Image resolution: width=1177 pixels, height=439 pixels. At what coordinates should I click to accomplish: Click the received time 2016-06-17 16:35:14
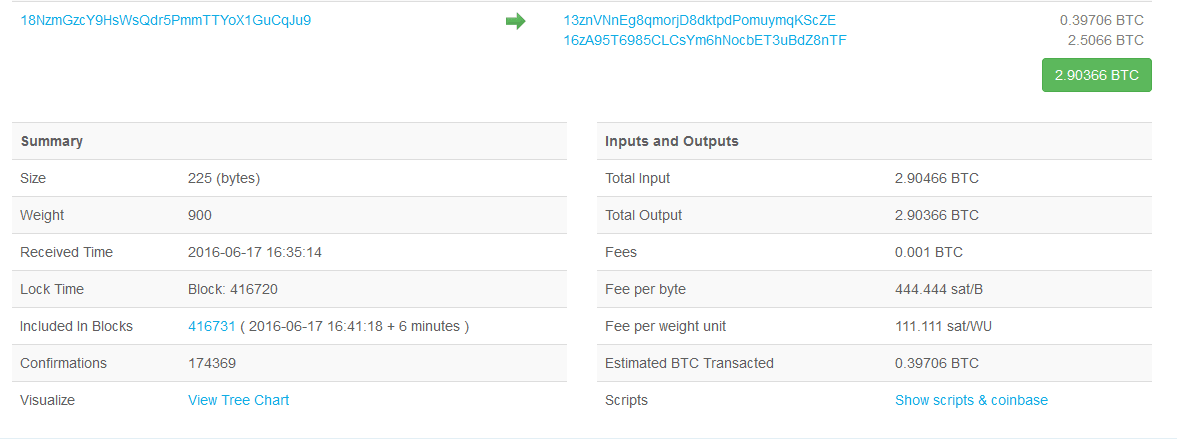click(x=255, y=252)
